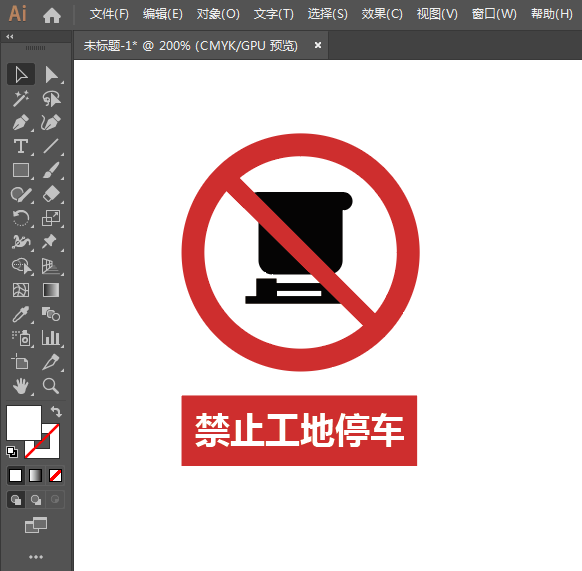Click the Stroke swatch with red slash
The image size is (582, 571).
[x=52, y=450]
